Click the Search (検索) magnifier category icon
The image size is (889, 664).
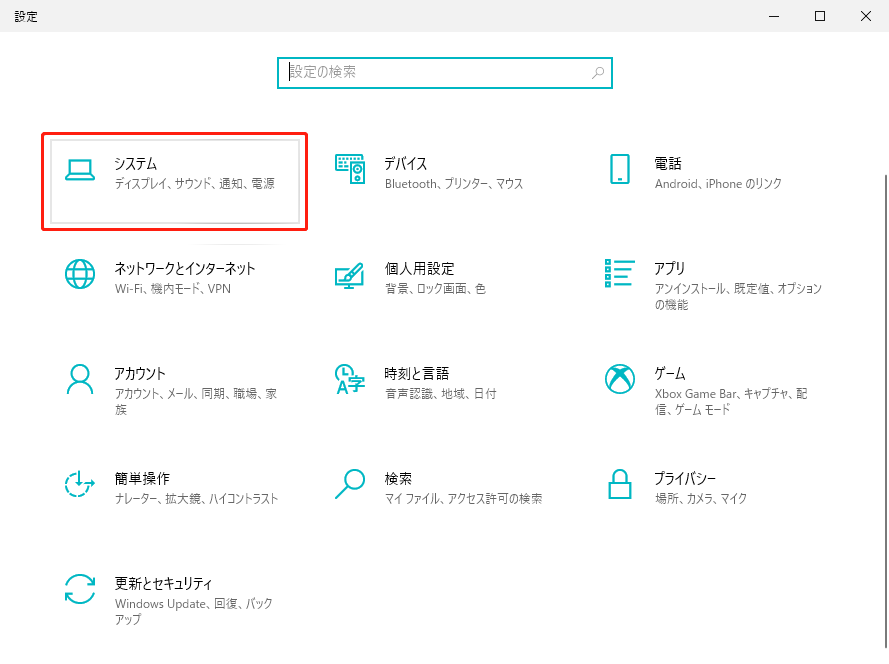(350, 484)
